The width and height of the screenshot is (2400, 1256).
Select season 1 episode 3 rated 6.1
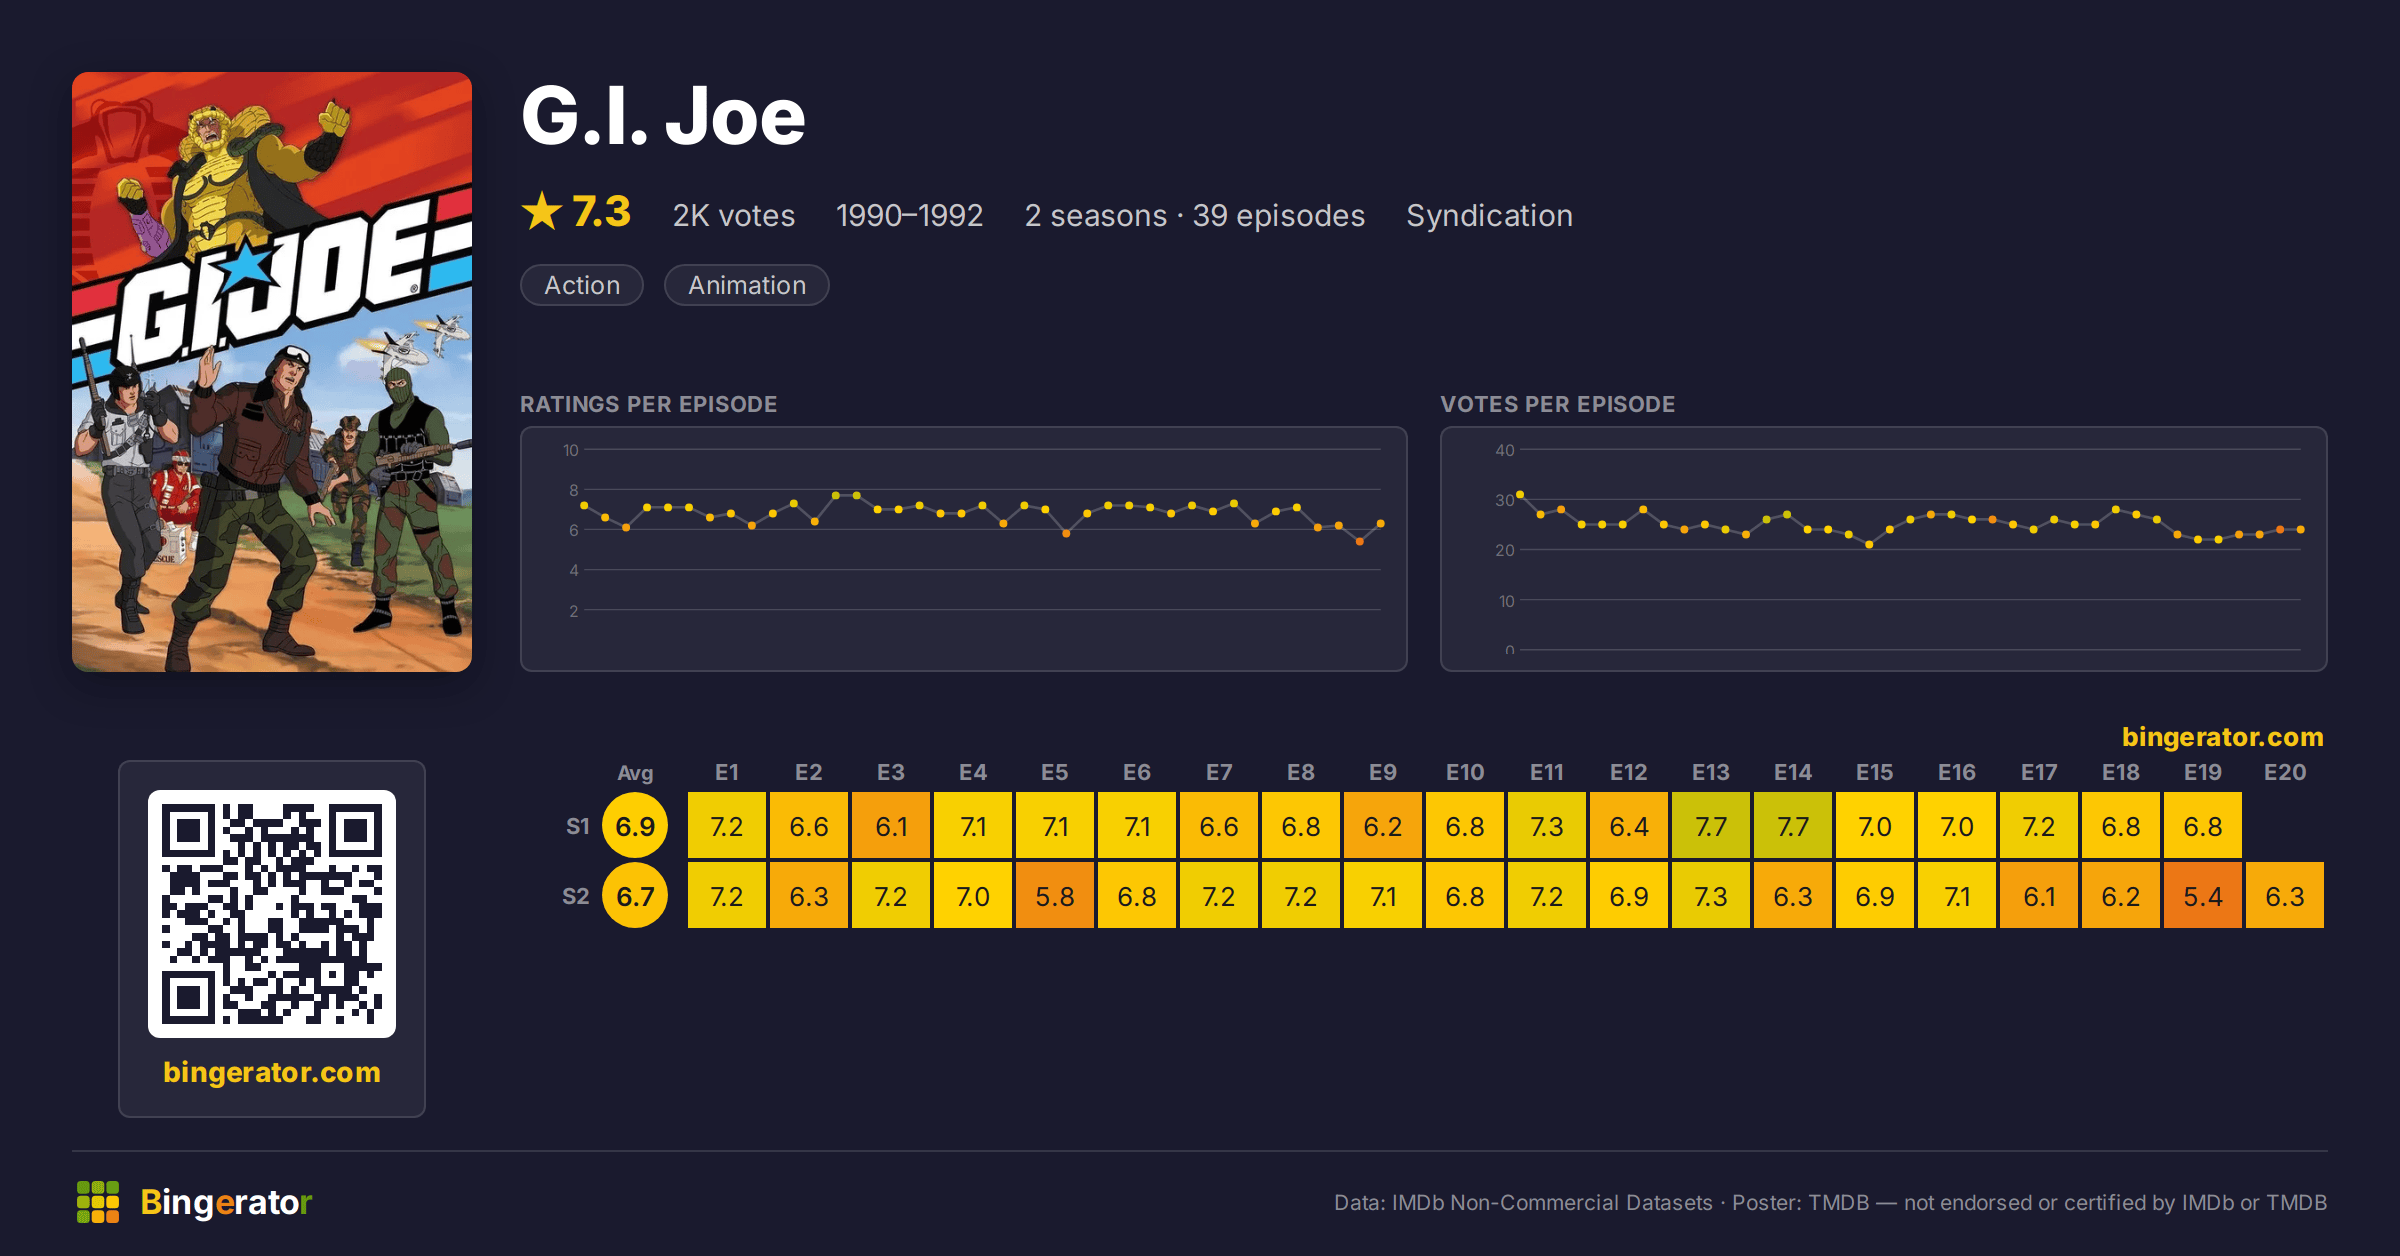[x=891, y=826]
